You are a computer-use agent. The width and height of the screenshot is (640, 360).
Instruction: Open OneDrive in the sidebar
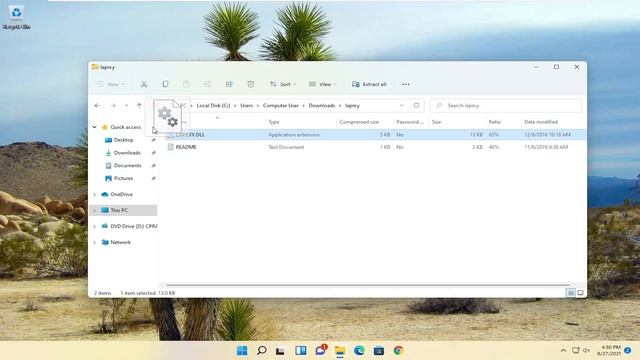(x=121, y=194)
